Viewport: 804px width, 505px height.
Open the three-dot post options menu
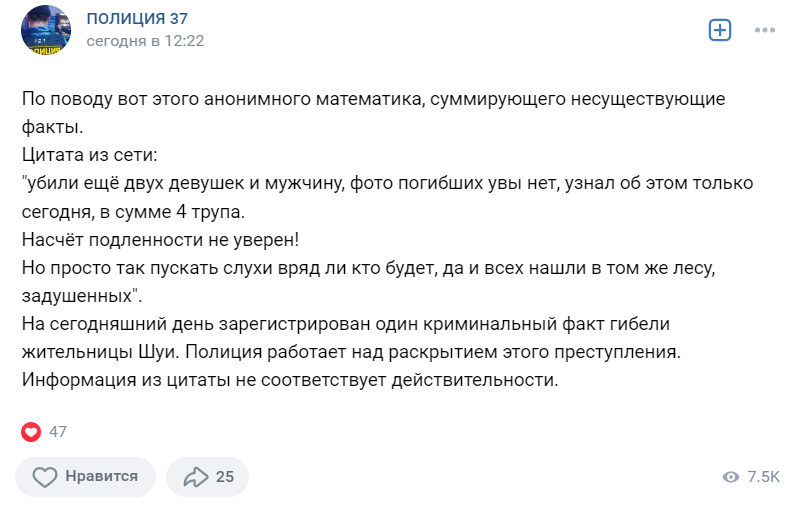(765, 30)
